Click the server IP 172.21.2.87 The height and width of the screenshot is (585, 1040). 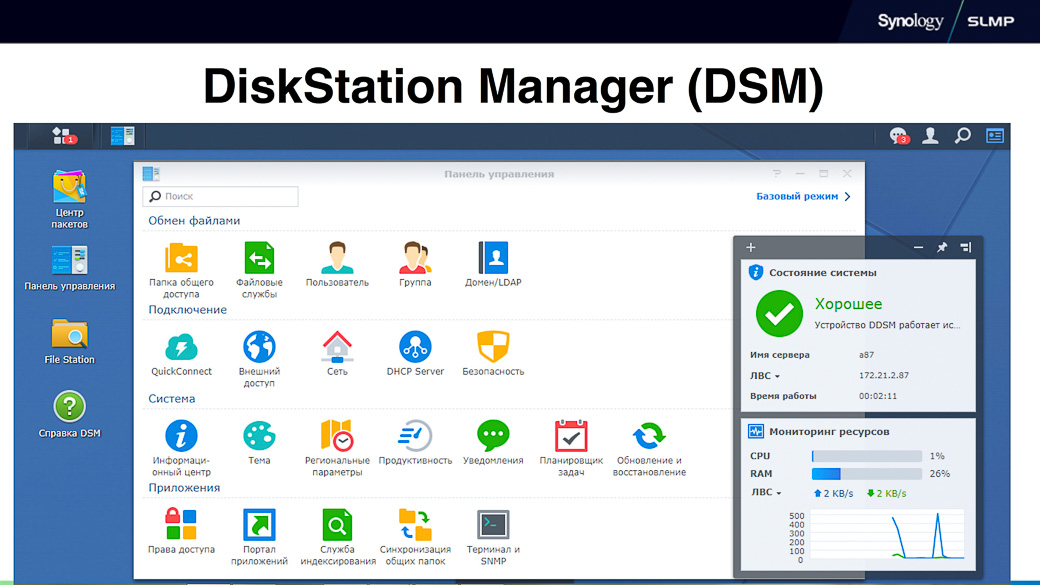[x=884, y=375]
